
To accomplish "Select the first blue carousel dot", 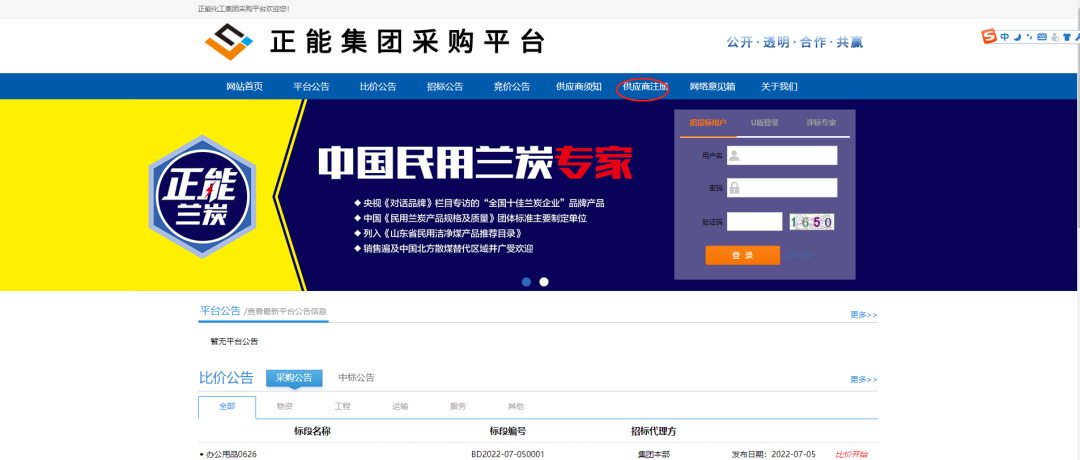I will [526, 282].
